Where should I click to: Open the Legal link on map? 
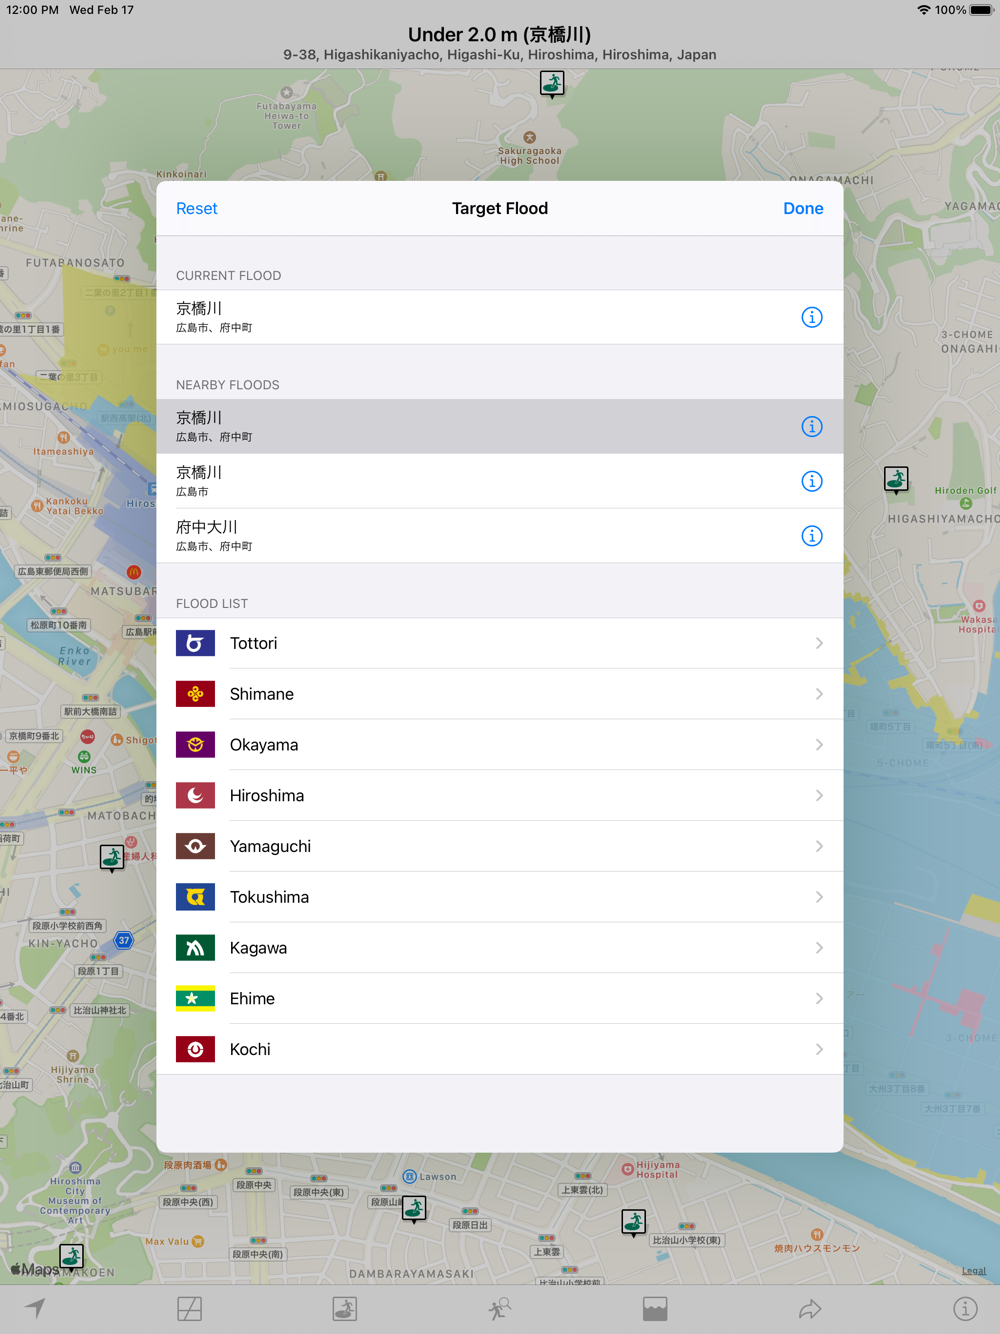pyautogui.click(x=973, y=1271)
